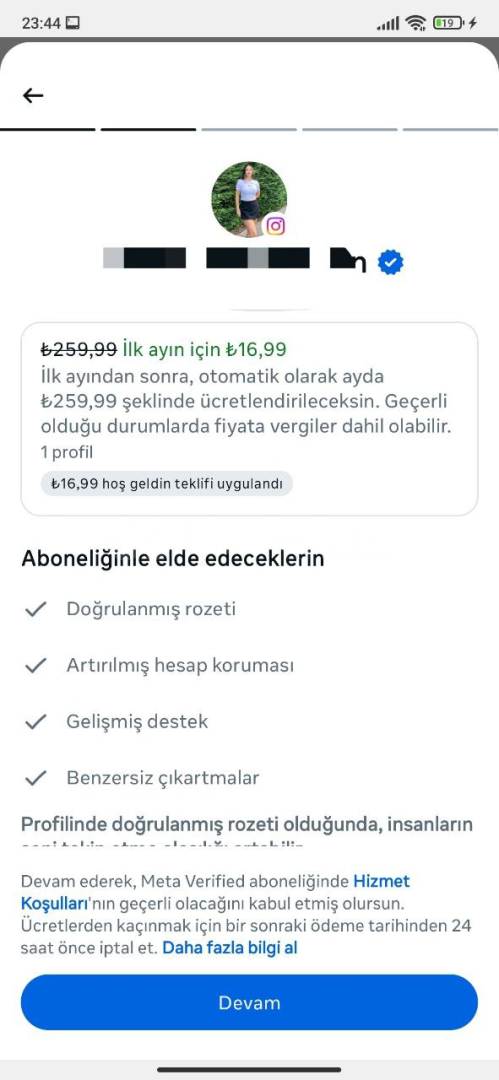Viewport: 499px width, 1080px height.
Task: Tap the hoş geldin teklifi uygulandı chip
Action: click(167, 484)
